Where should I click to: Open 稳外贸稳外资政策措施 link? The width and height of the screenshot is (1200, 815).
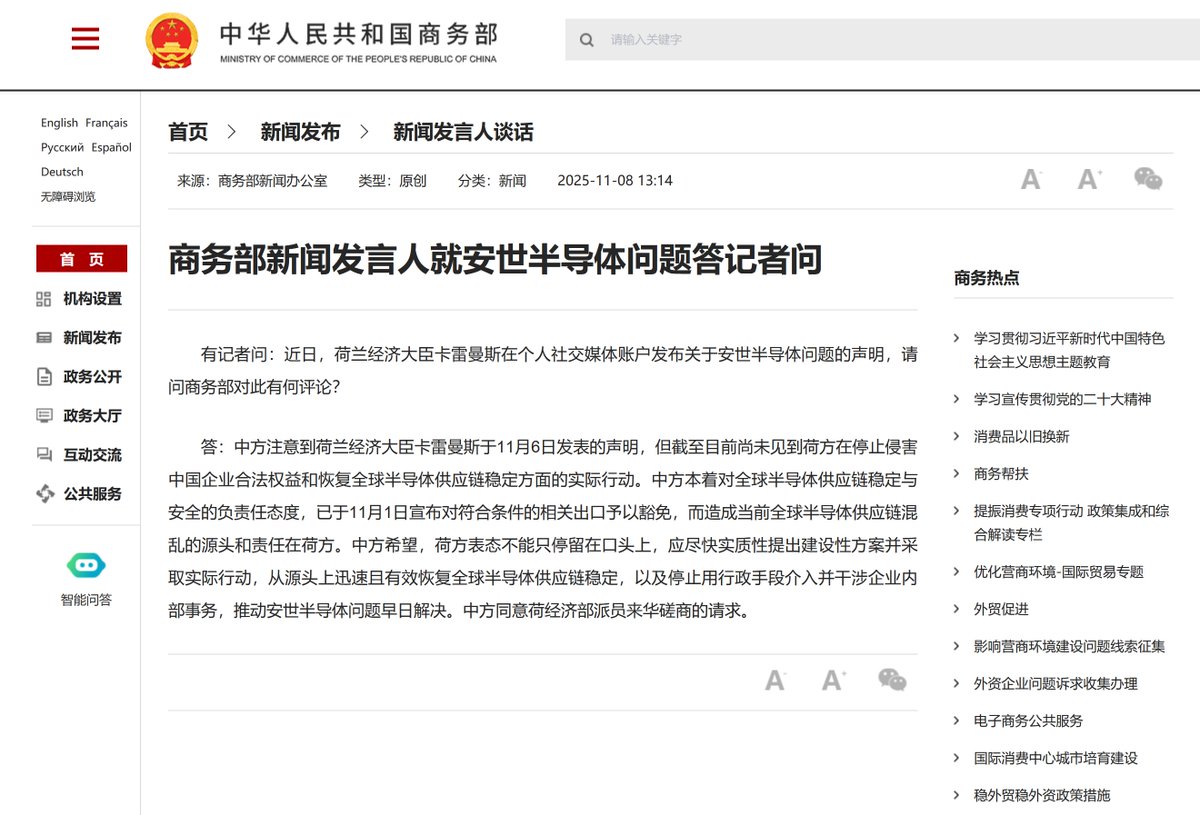click(1042, 795)
